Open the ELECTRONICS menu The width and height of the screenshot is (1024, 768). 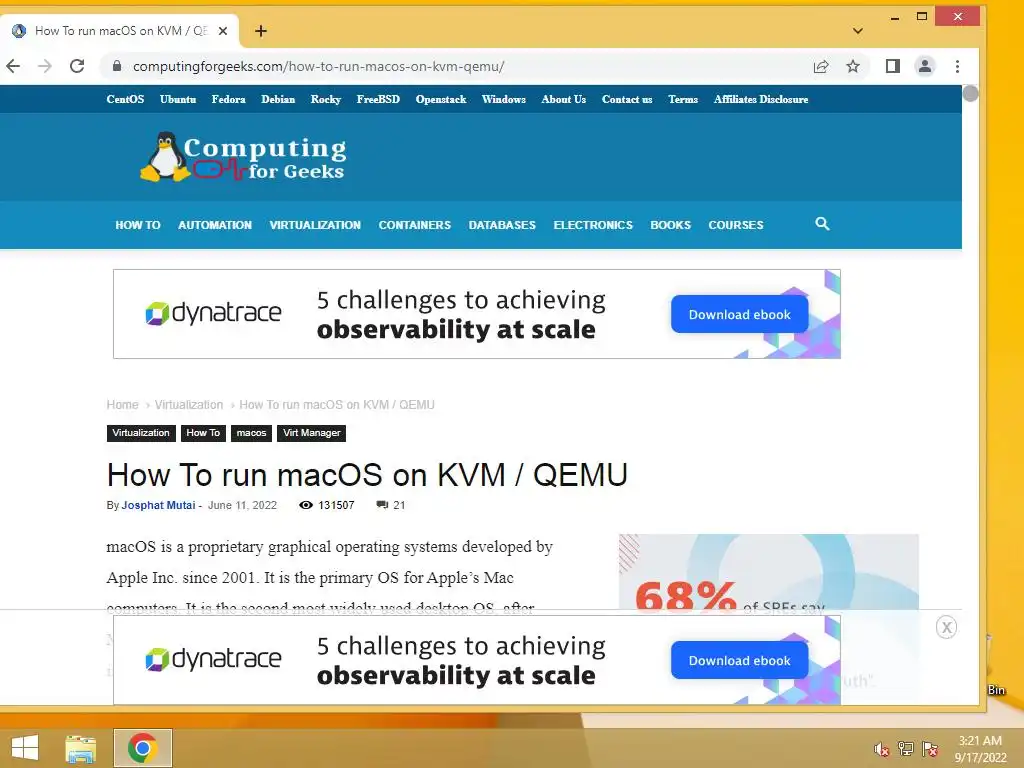pos(593,225)
